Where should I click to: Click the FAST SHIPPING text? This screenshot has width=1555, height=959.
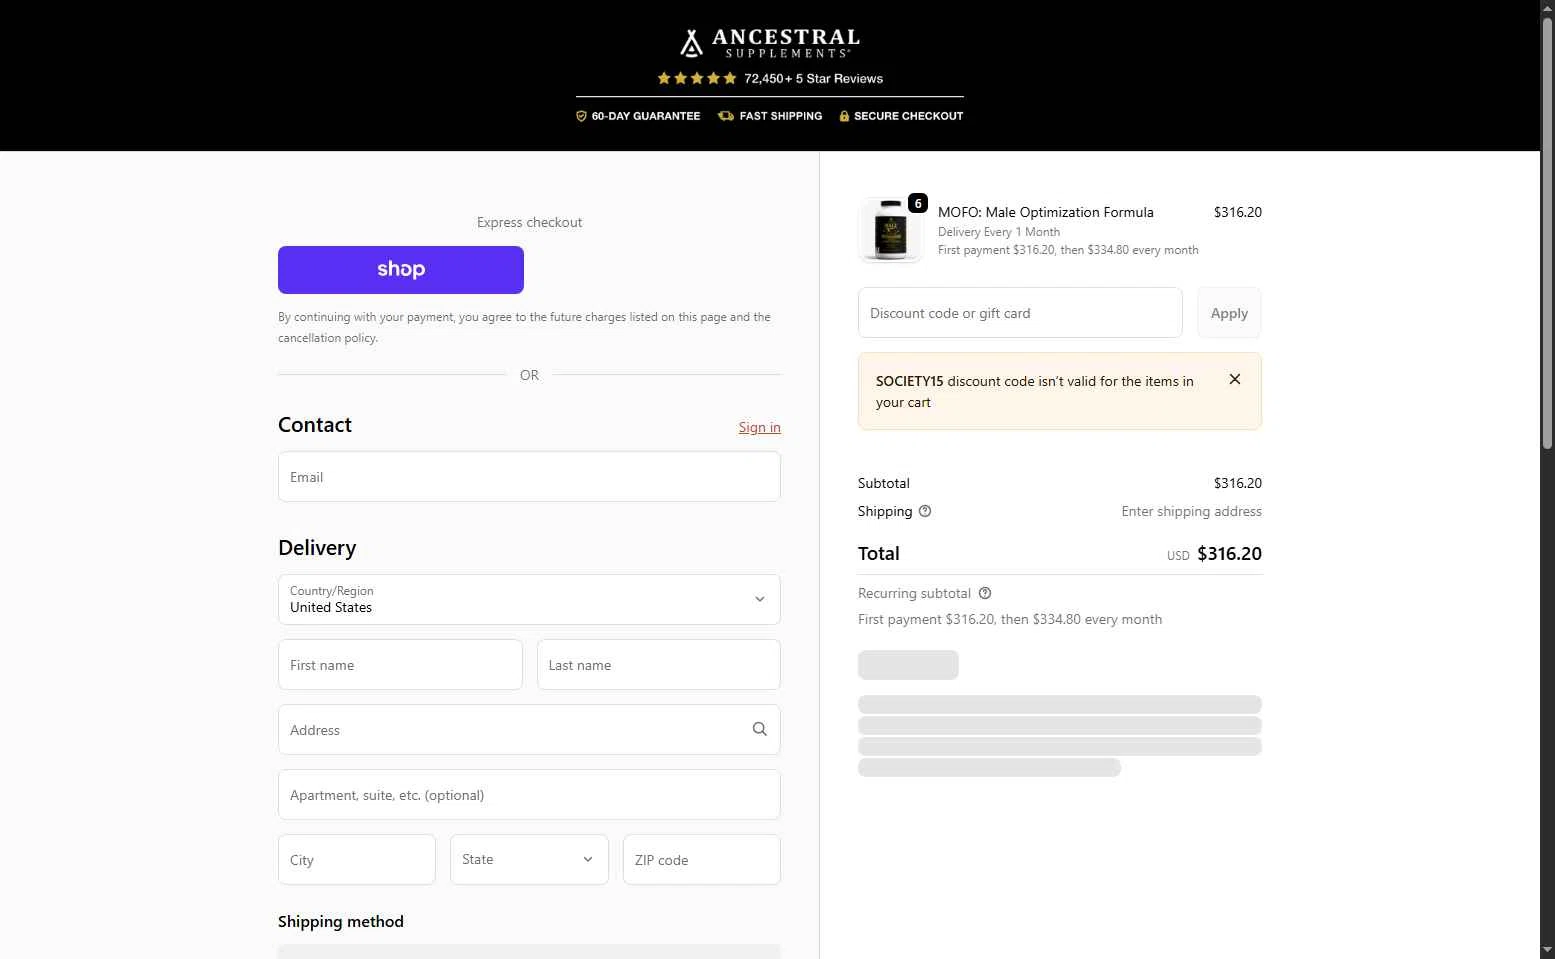(781, 116)
